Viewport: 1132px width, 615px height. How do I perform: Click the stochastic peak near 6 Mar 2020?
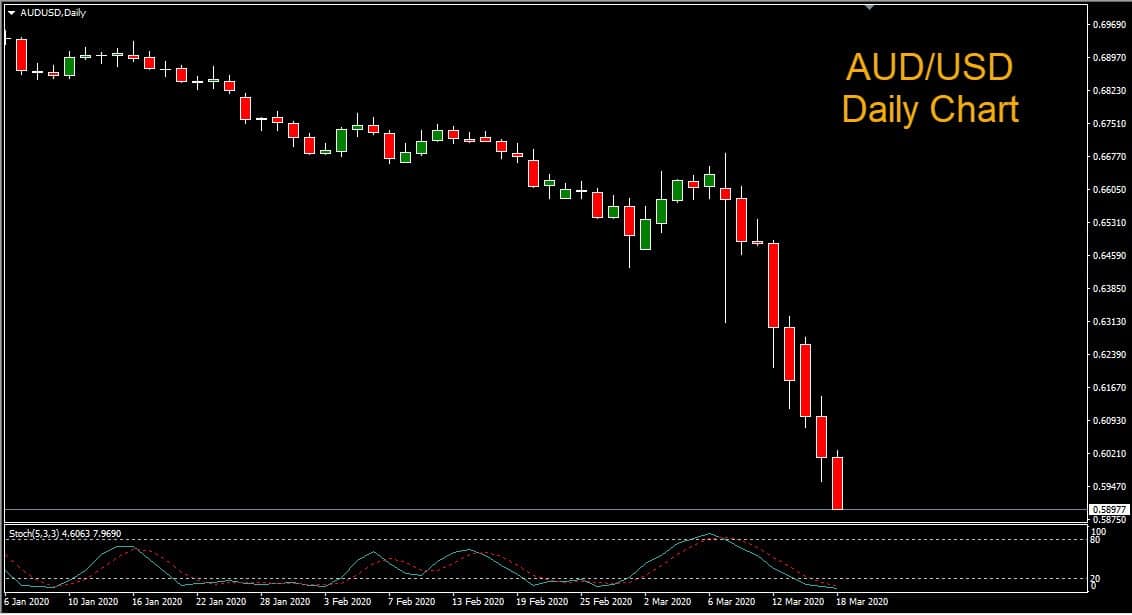coord(709,535)
